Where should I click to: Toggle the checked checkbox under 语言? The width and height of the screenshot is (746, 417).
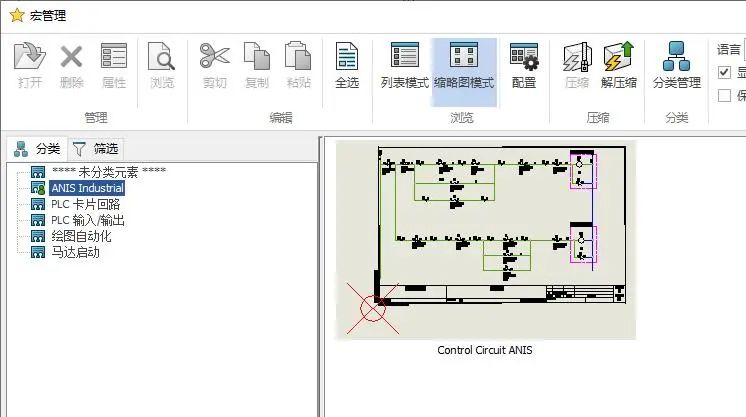pyautogui.click(x=724, y=72)
